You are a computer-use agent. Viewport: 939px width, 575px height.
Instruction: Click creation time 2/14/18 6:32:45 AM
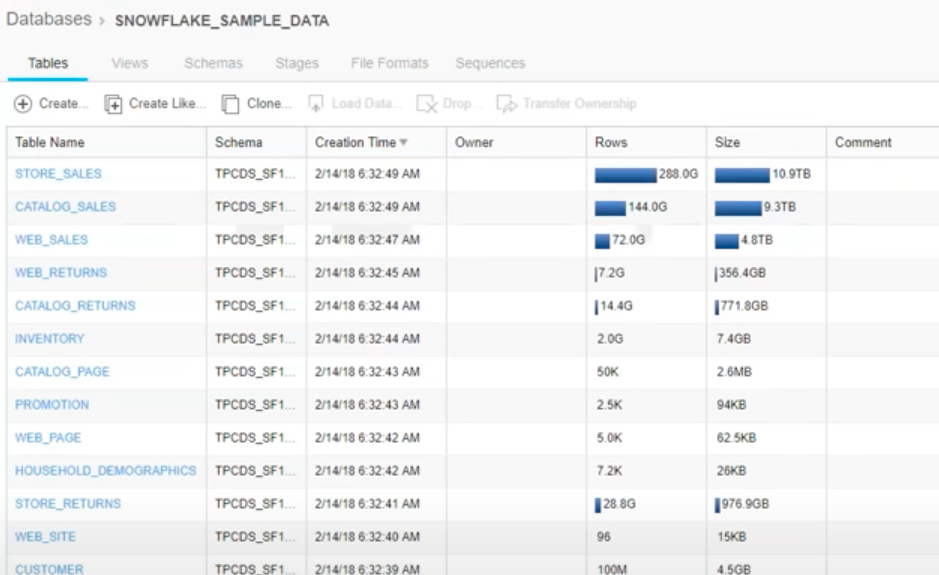367,273
